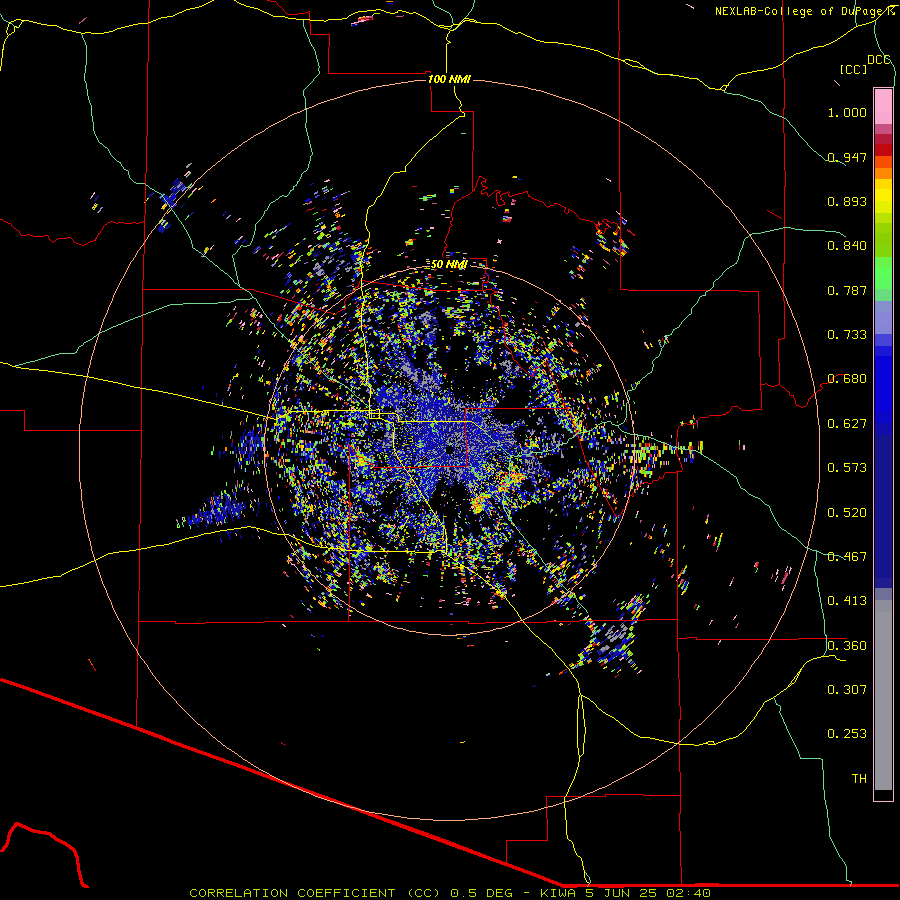This screenshot has height=900, width=900.
Task: Click the 0.520 scale value
Action: pyautogui.click(x=847, y=513)
